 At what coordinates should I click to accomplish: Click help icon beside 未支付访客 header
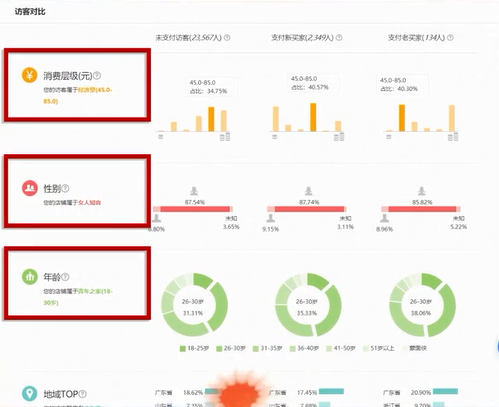point(227,38)
